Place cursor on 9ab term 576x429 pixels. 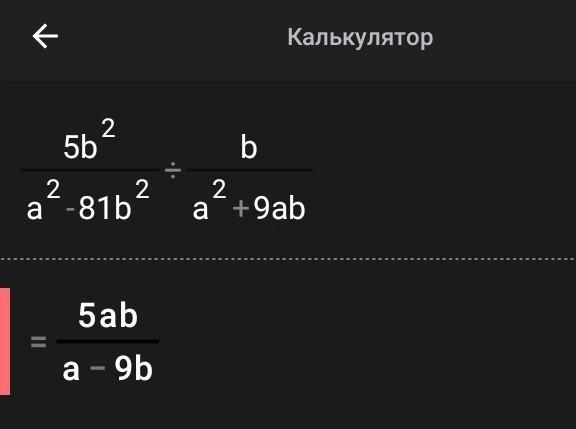280,209
